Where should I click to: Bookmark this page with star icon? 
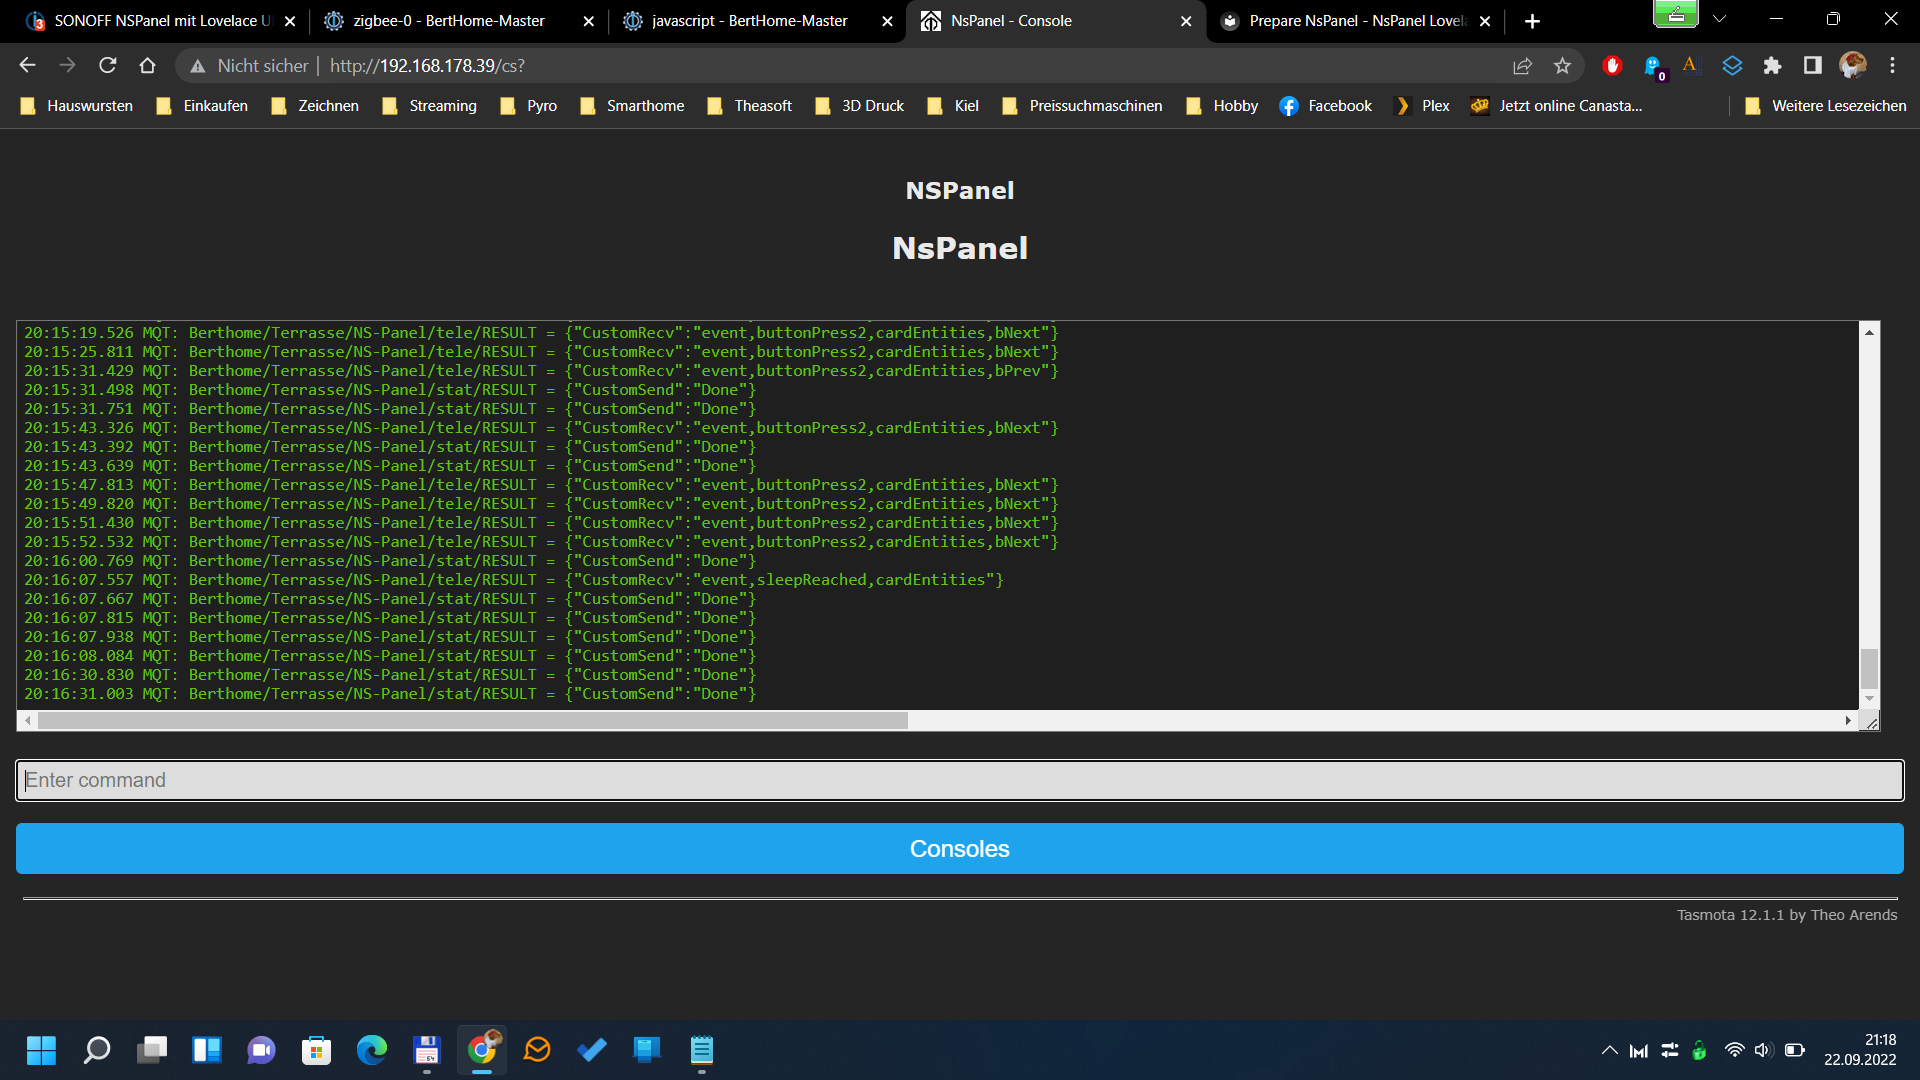pos(1562,66)
